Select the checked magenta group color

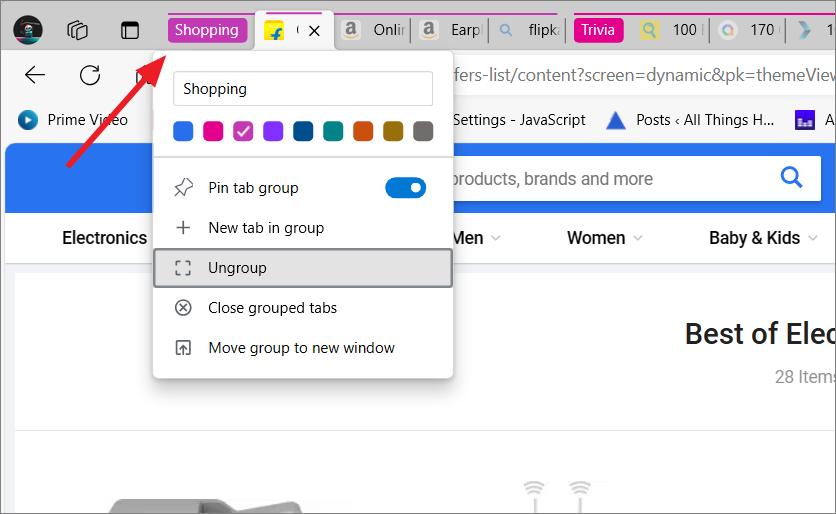coord(243,131)
